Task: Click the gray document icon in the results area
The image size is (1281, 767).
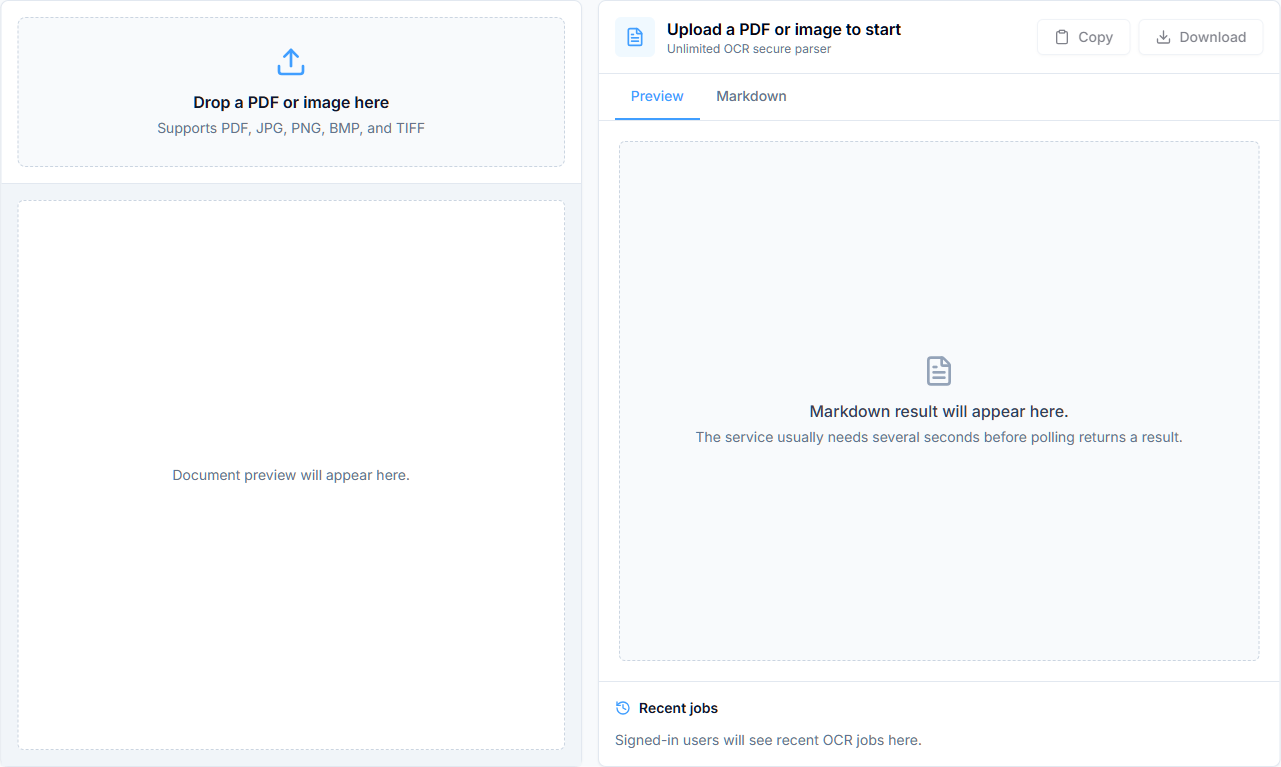Action: 939,371
